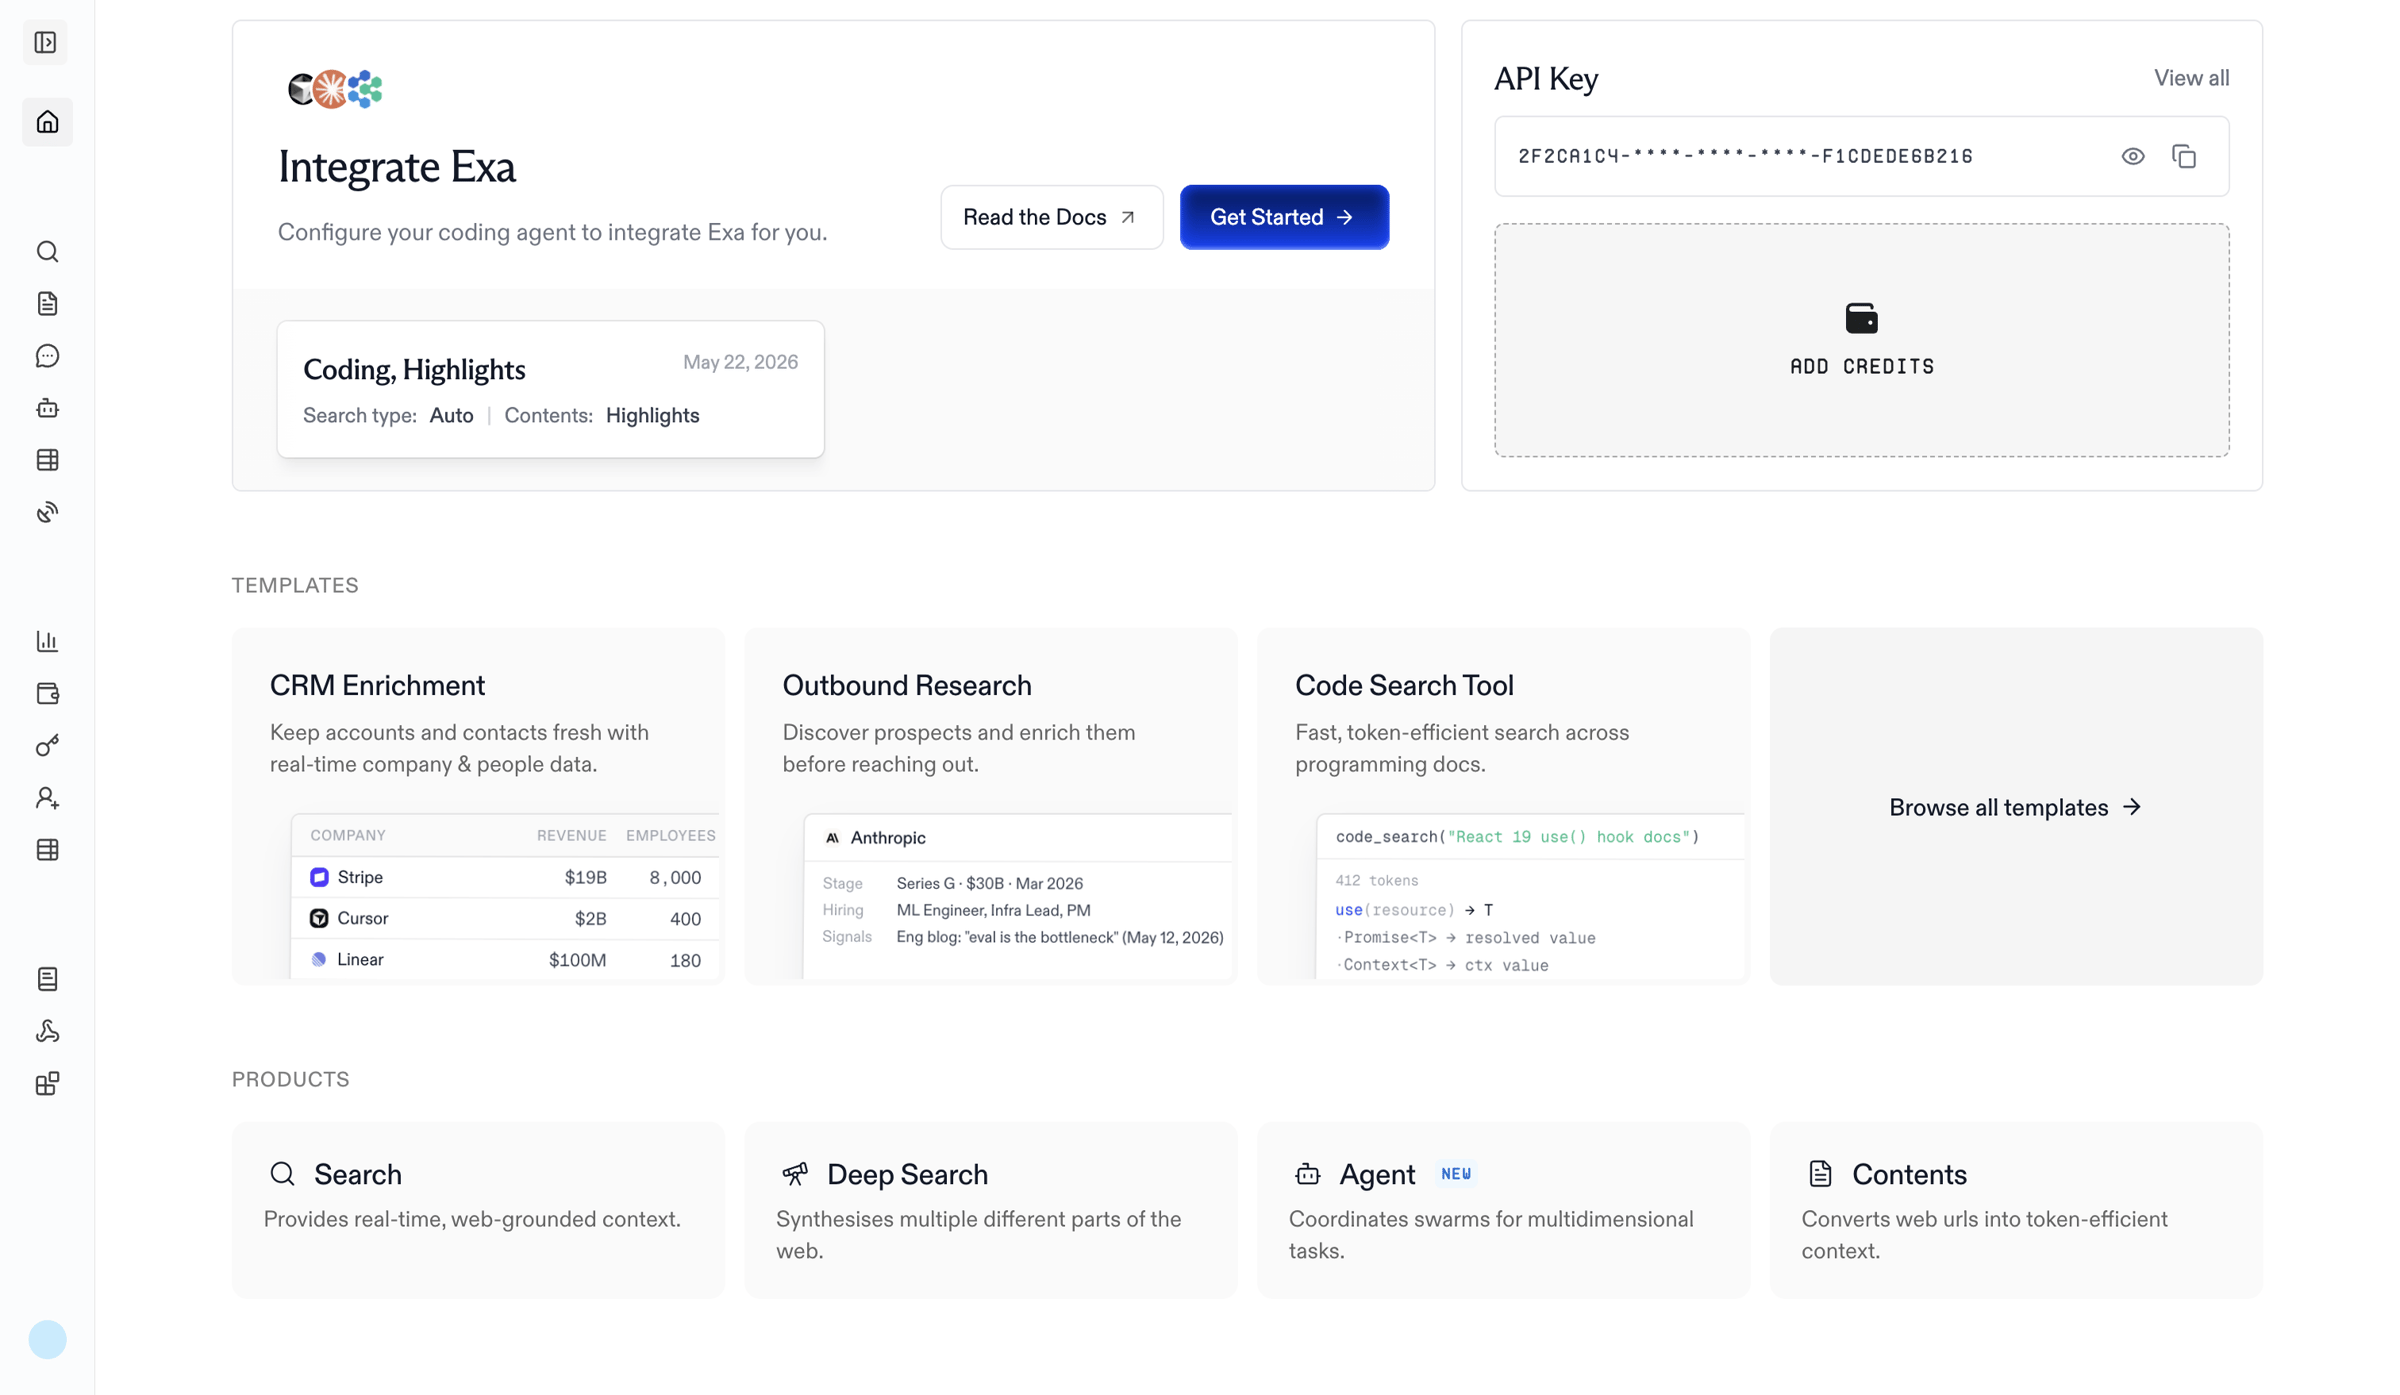Click the Linear row in the CRM table
This screenshot has width=2400, height=1395.
(x=506, y=960)
